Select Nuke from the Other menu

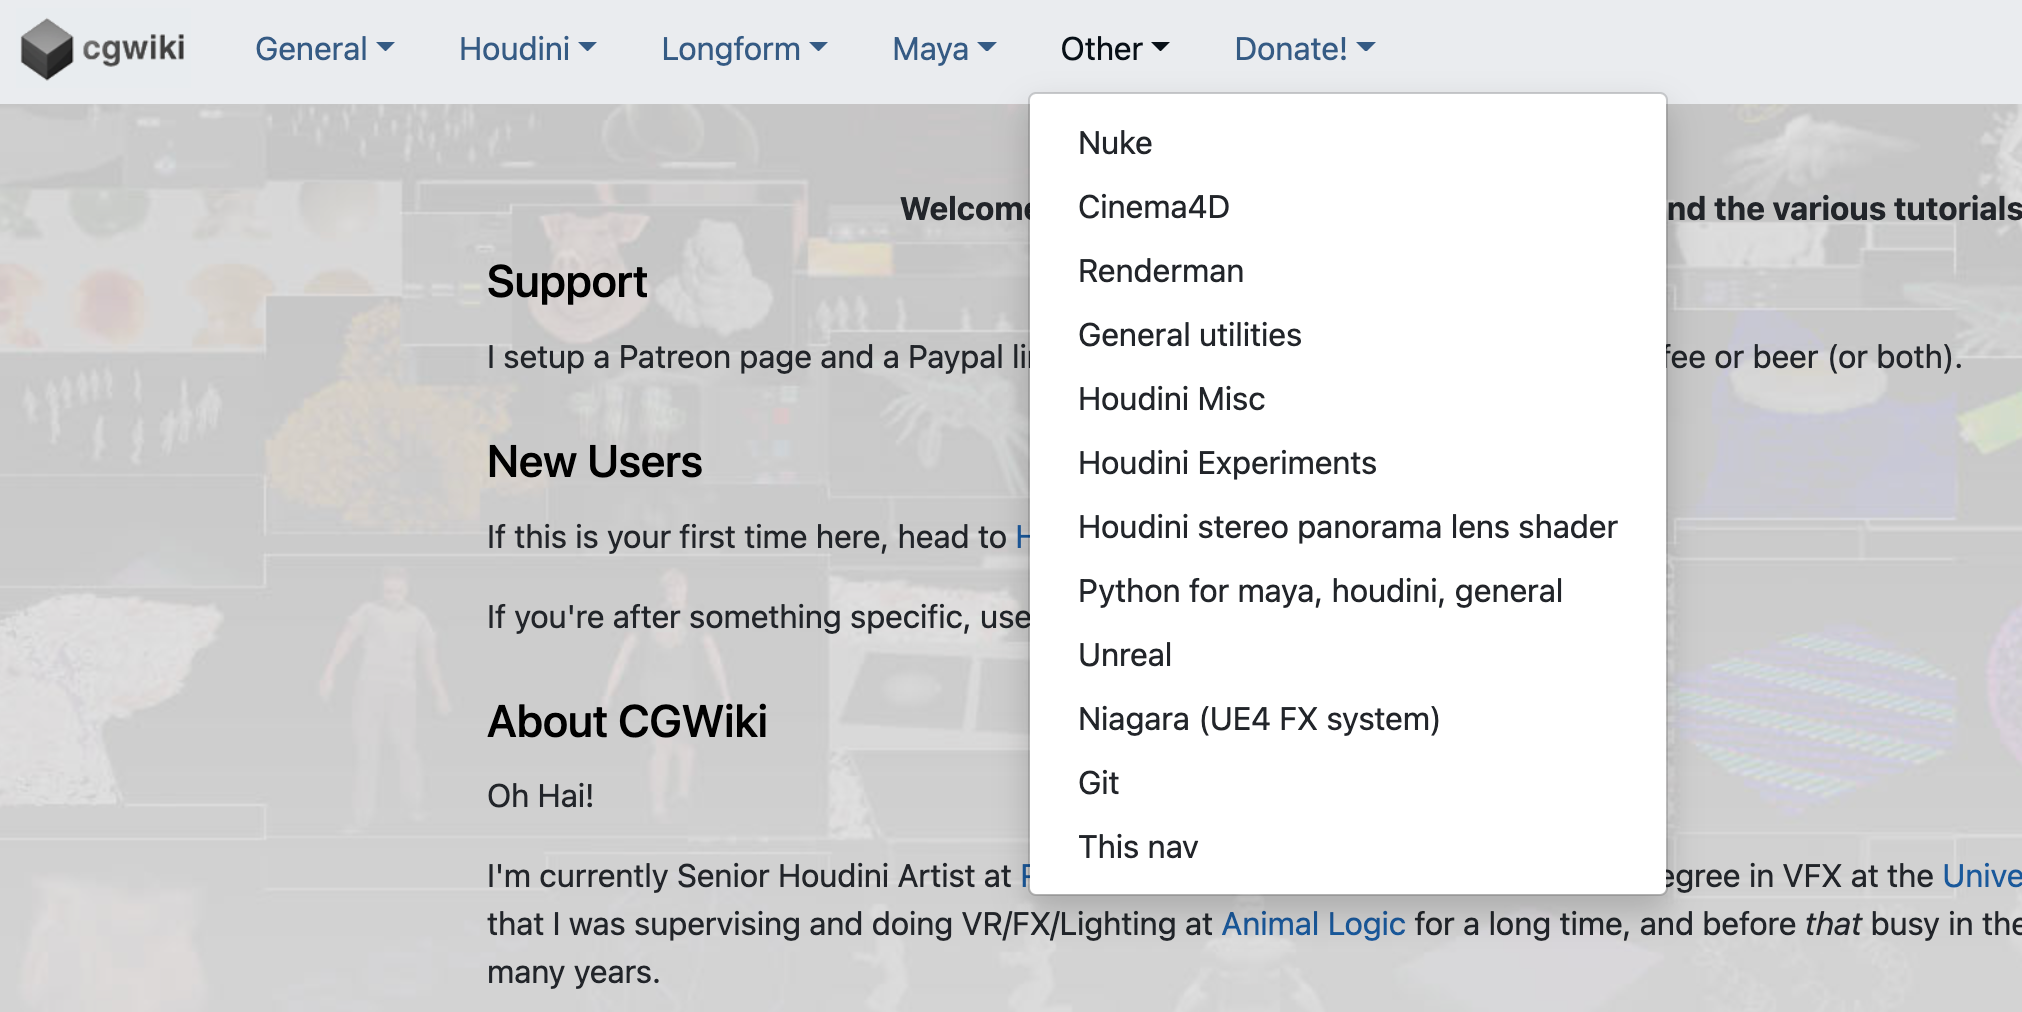[x=1347, y=143]
